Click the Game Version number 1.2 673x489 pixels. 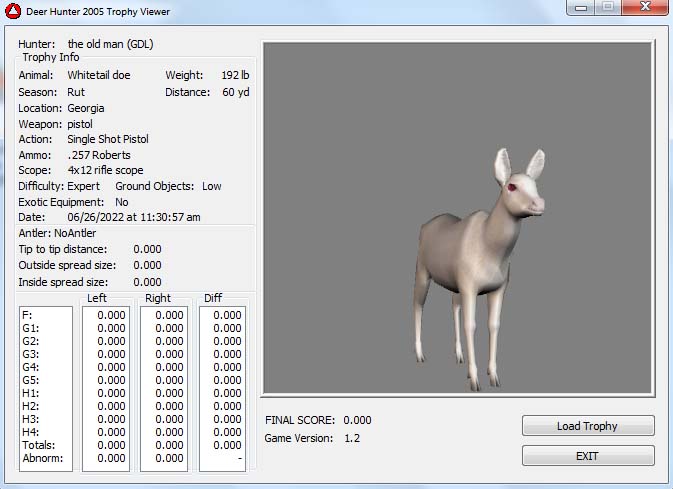pos(352,439)
